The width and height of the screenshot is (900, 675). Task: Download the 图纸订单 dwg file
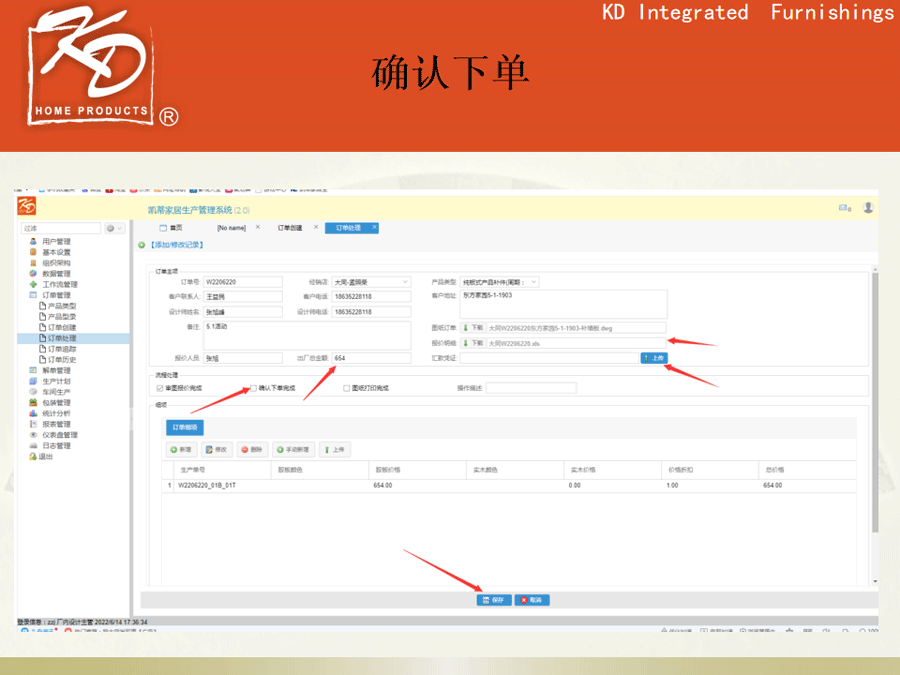(x=472, y=327)
